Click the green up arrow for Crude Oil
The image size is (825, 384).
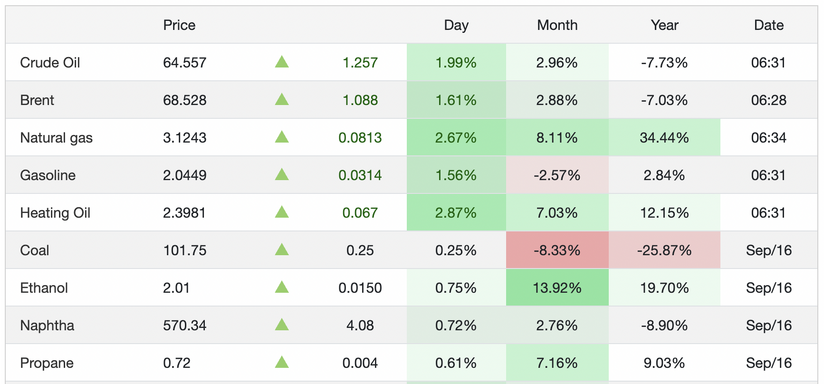point(281,63)
